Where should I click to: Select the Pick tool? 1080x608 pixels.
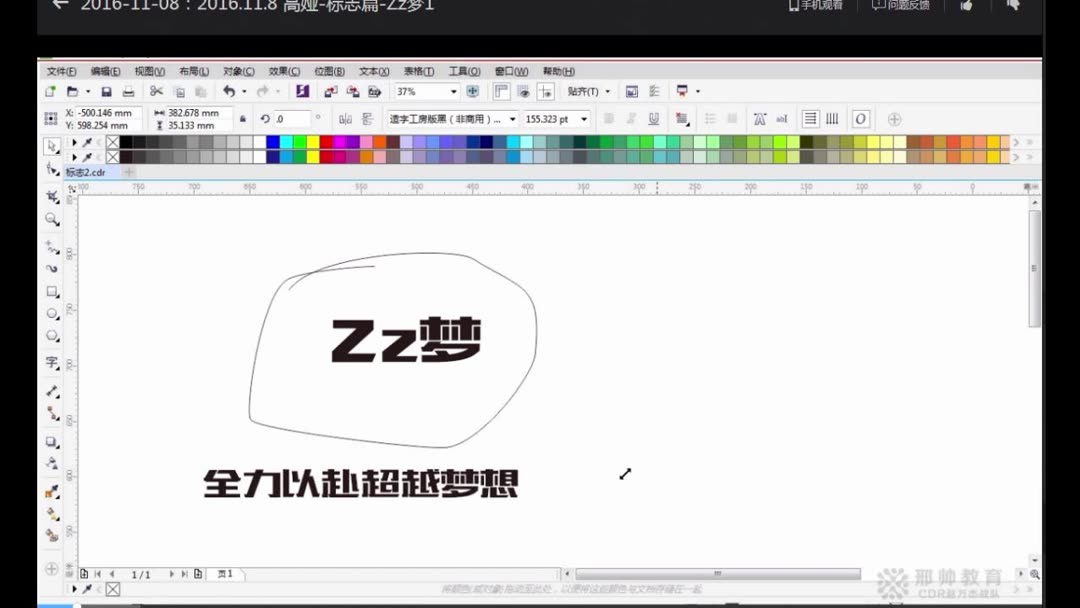(x=52, y=146)
